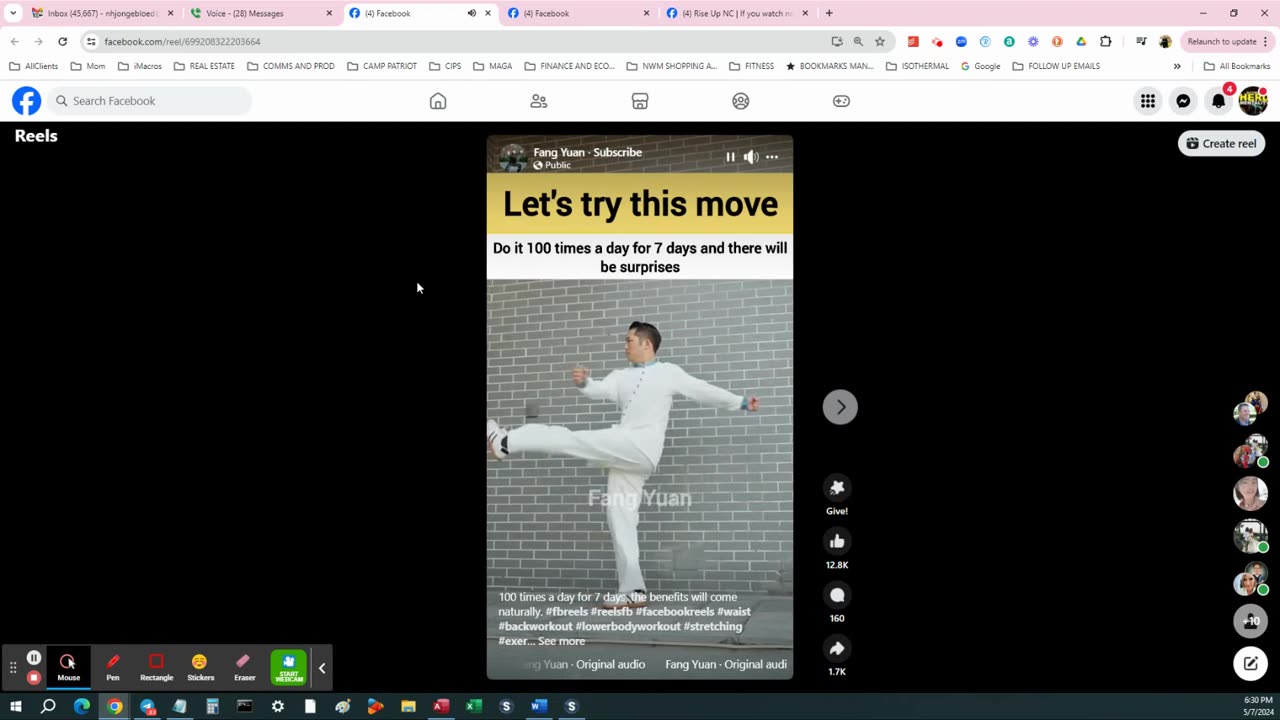
Task: Open the account profile picture menu
Action: [x=1253, y=101]
